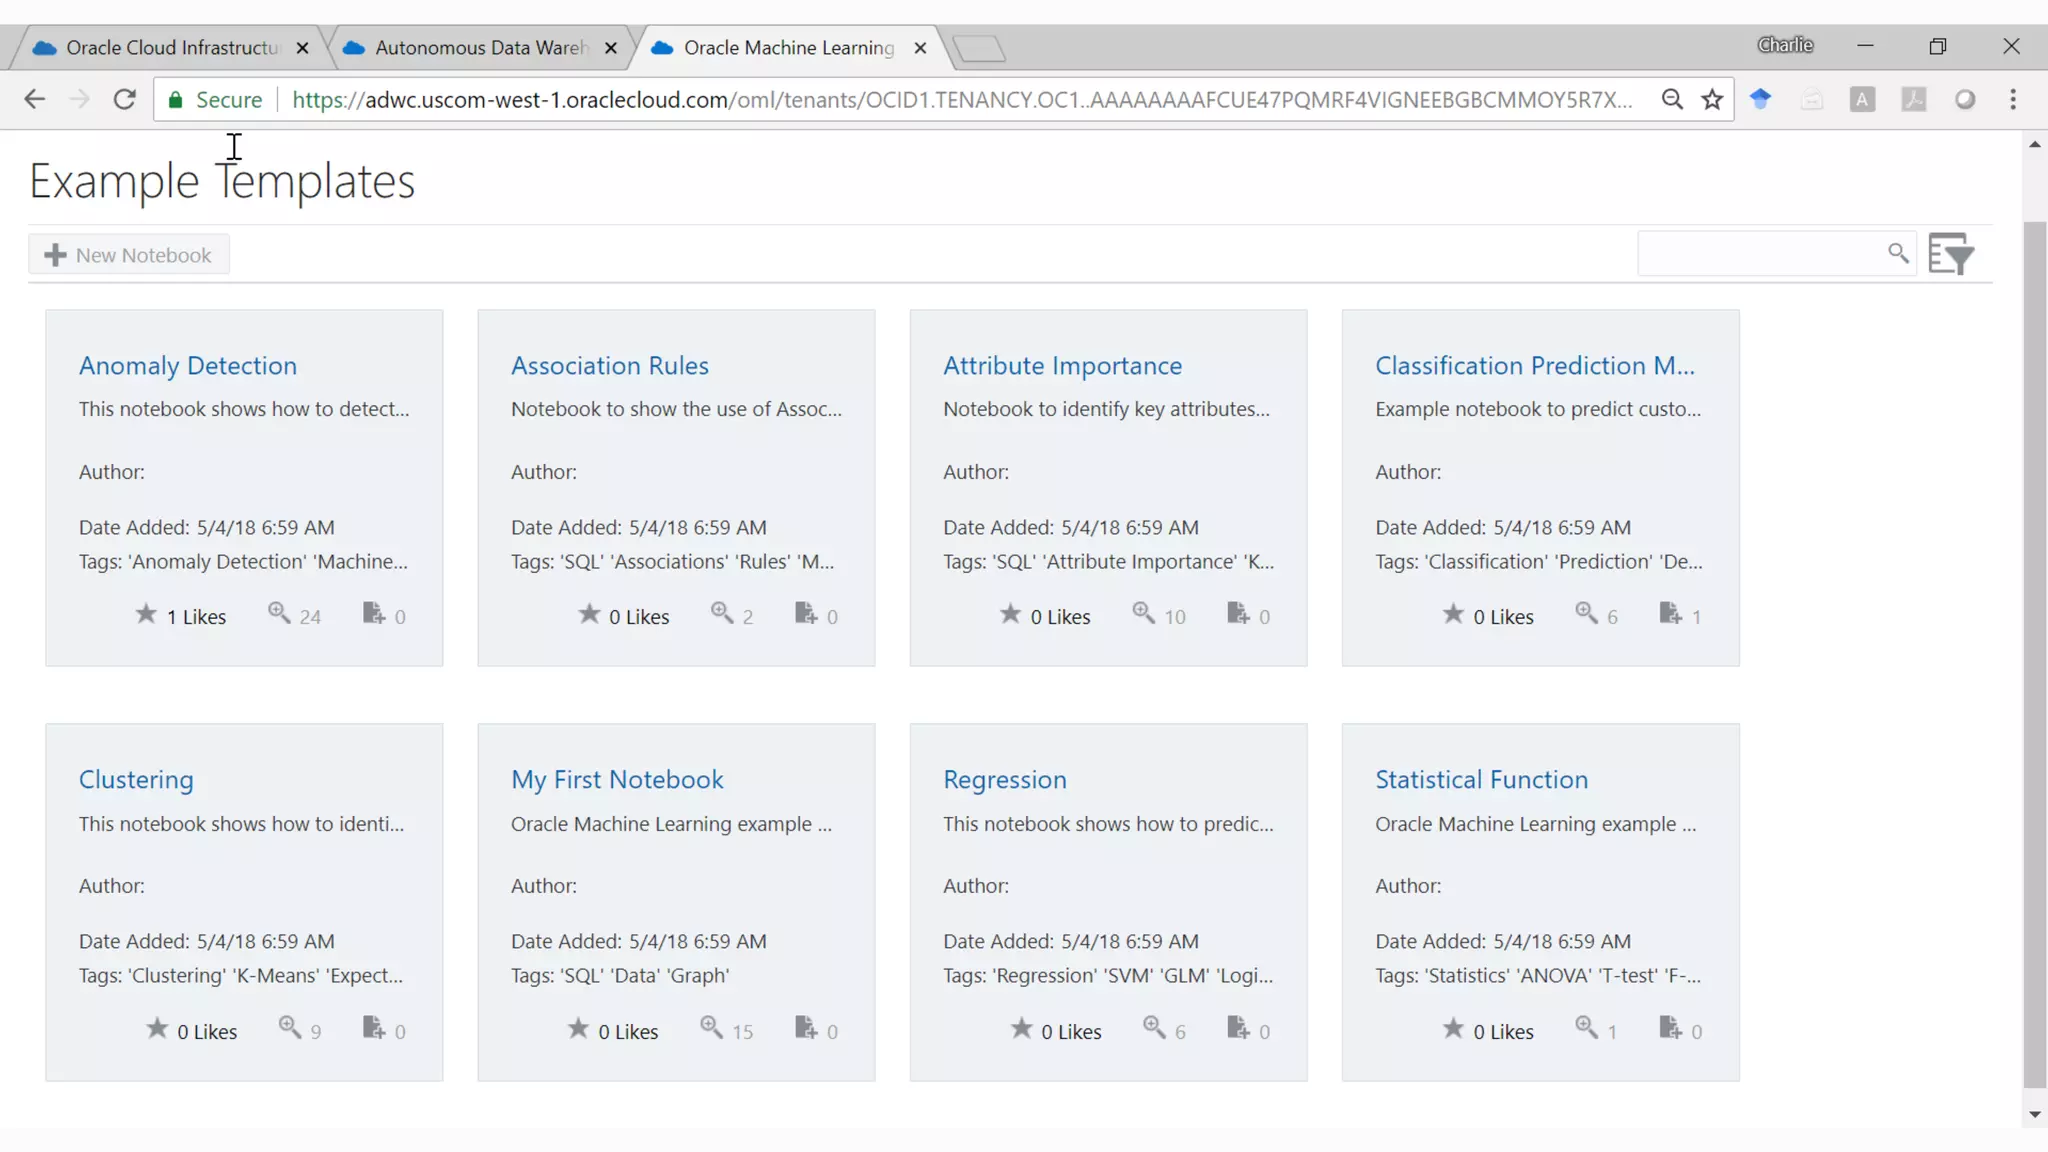
Task: Bookmark page with the star icon
Action: (x=1712, y=100)
